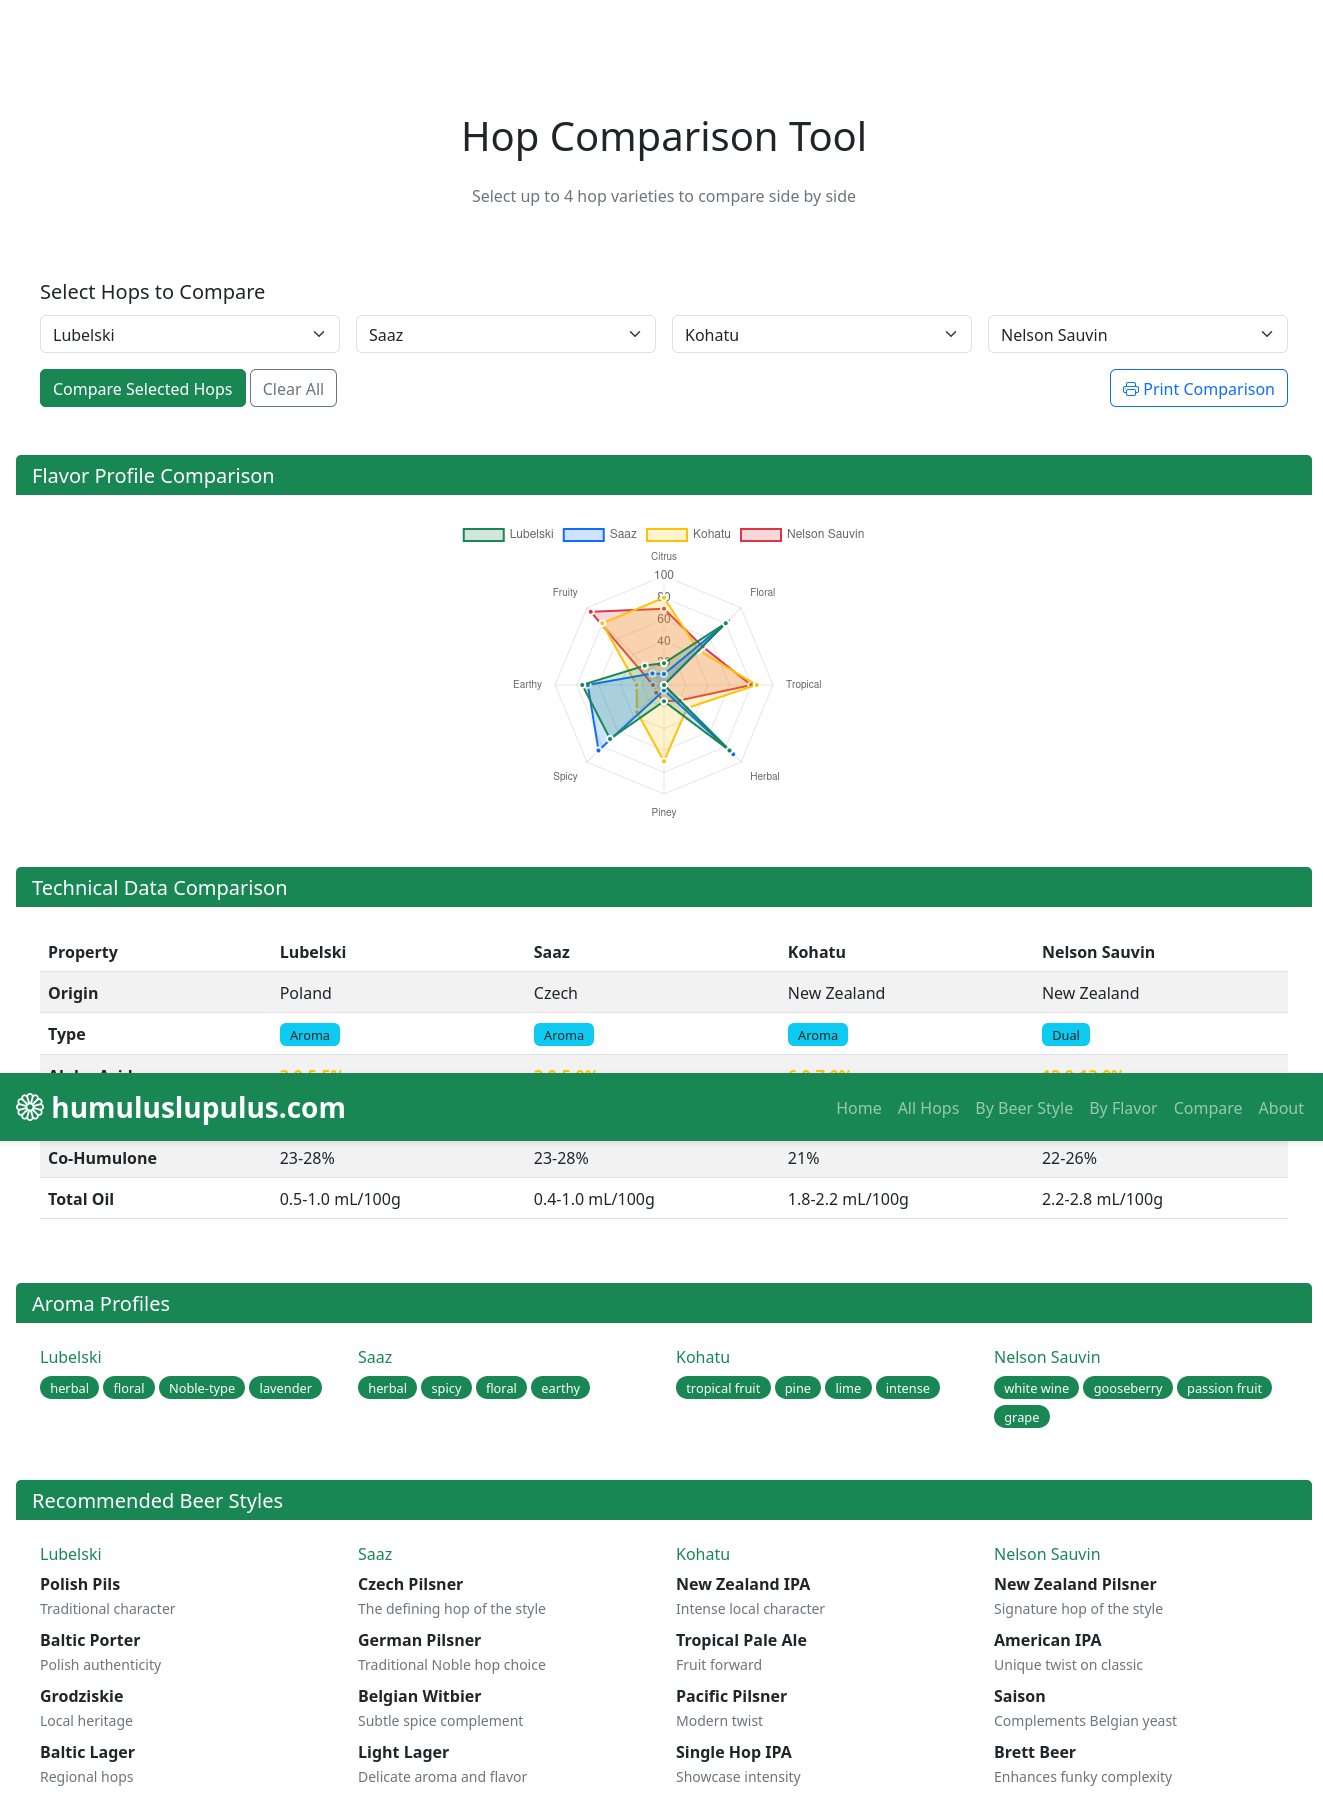Expand the Saaz hop selector
Viewport: 1323px width, 1809px height.
(506, 334)
